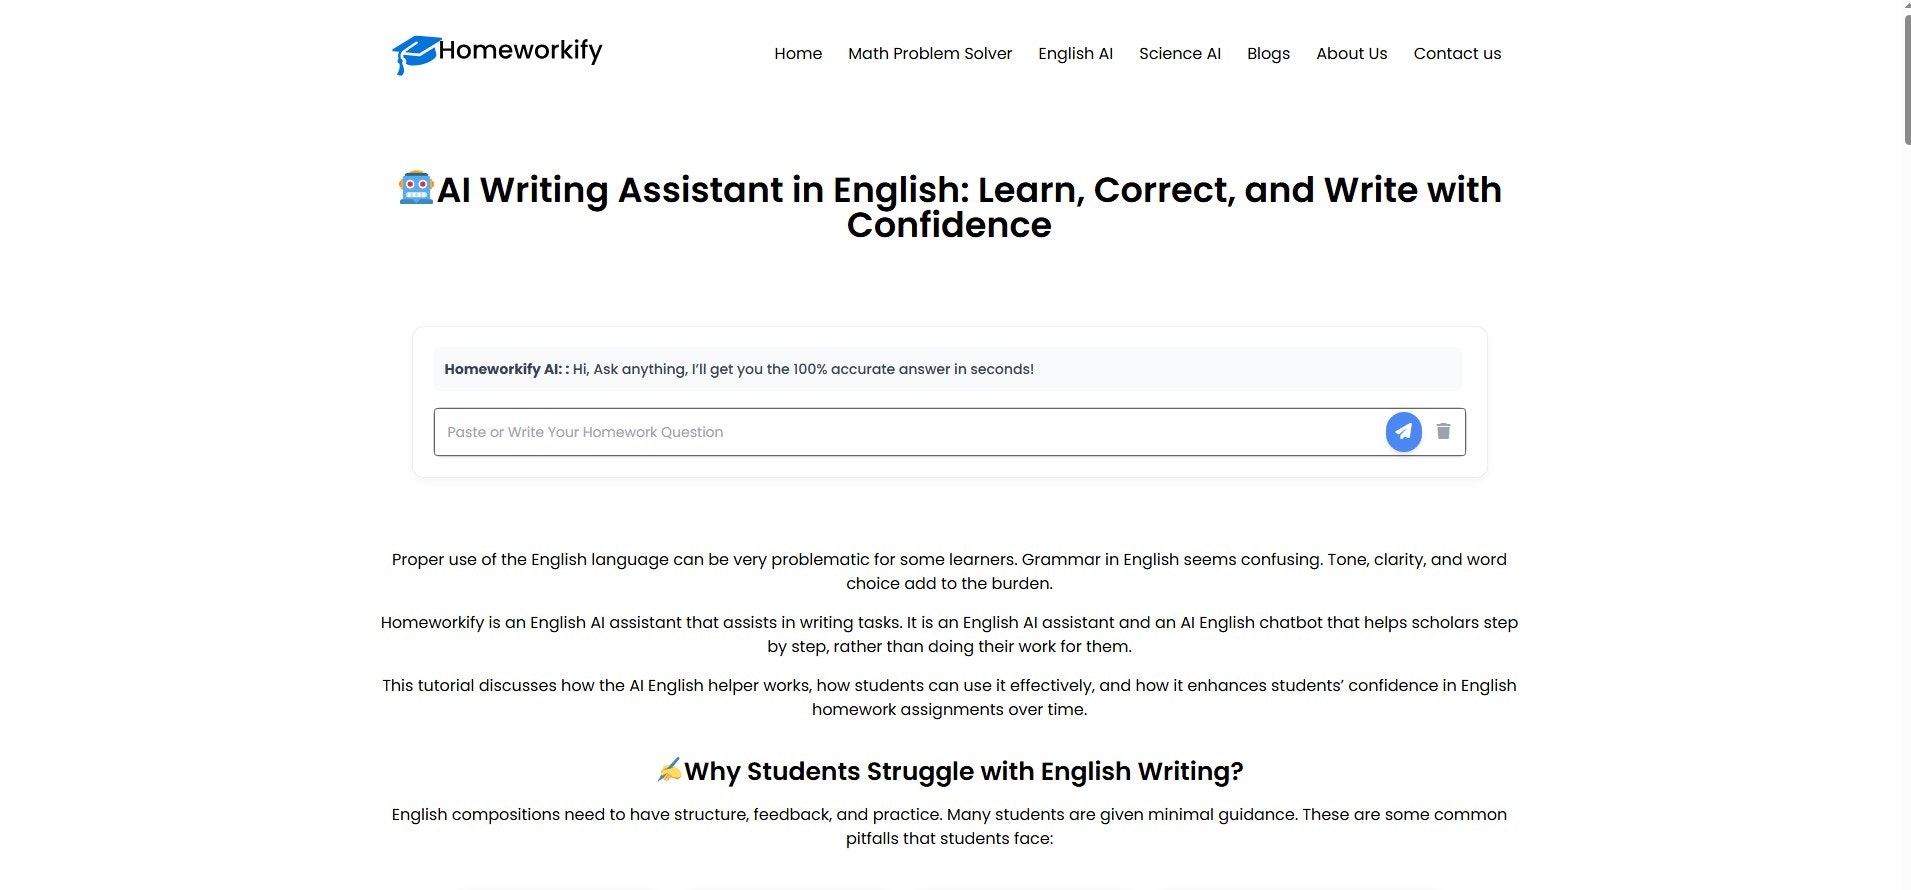Click the writing hand emoji beside Why Students Struggle
1911x890 pixels.
tap(669, 770)
